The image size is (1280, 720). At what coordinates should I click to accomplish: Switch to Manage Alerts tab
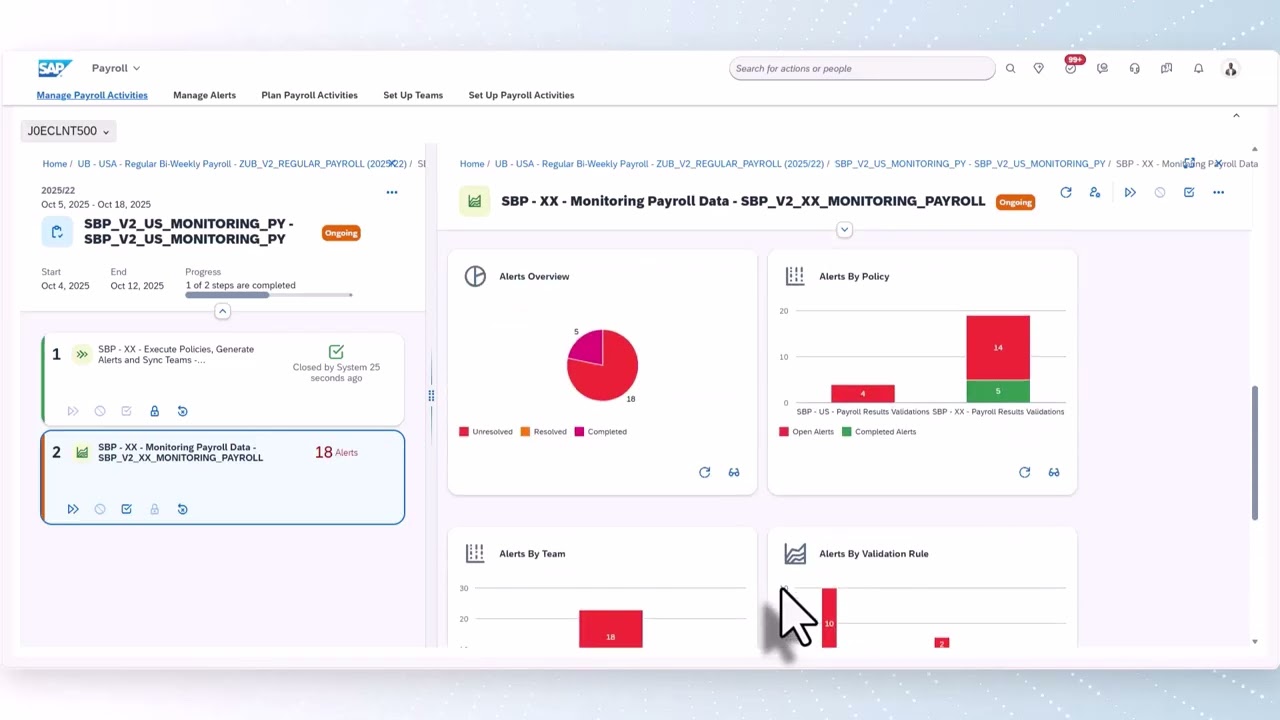coord(204,95)
